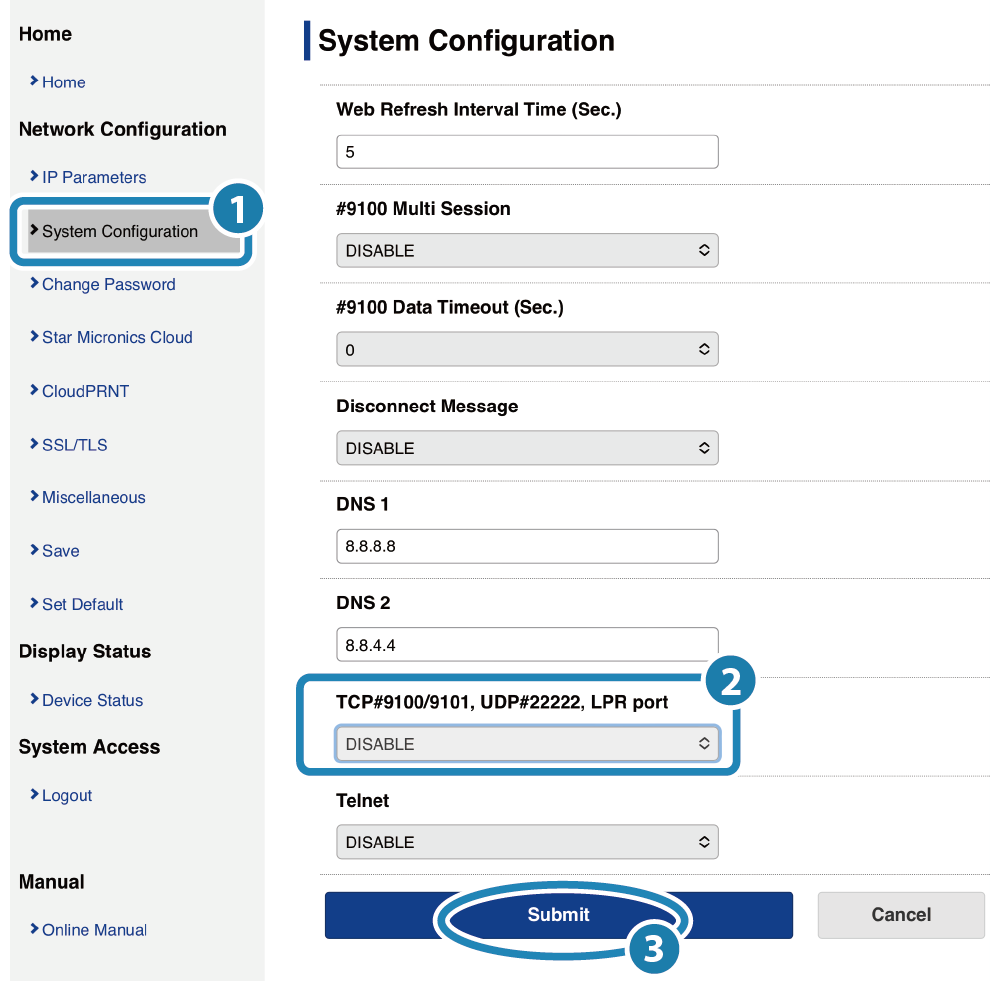1000x981 pixels.
Task: Click the Save link in sidebar
Action: 60,551
